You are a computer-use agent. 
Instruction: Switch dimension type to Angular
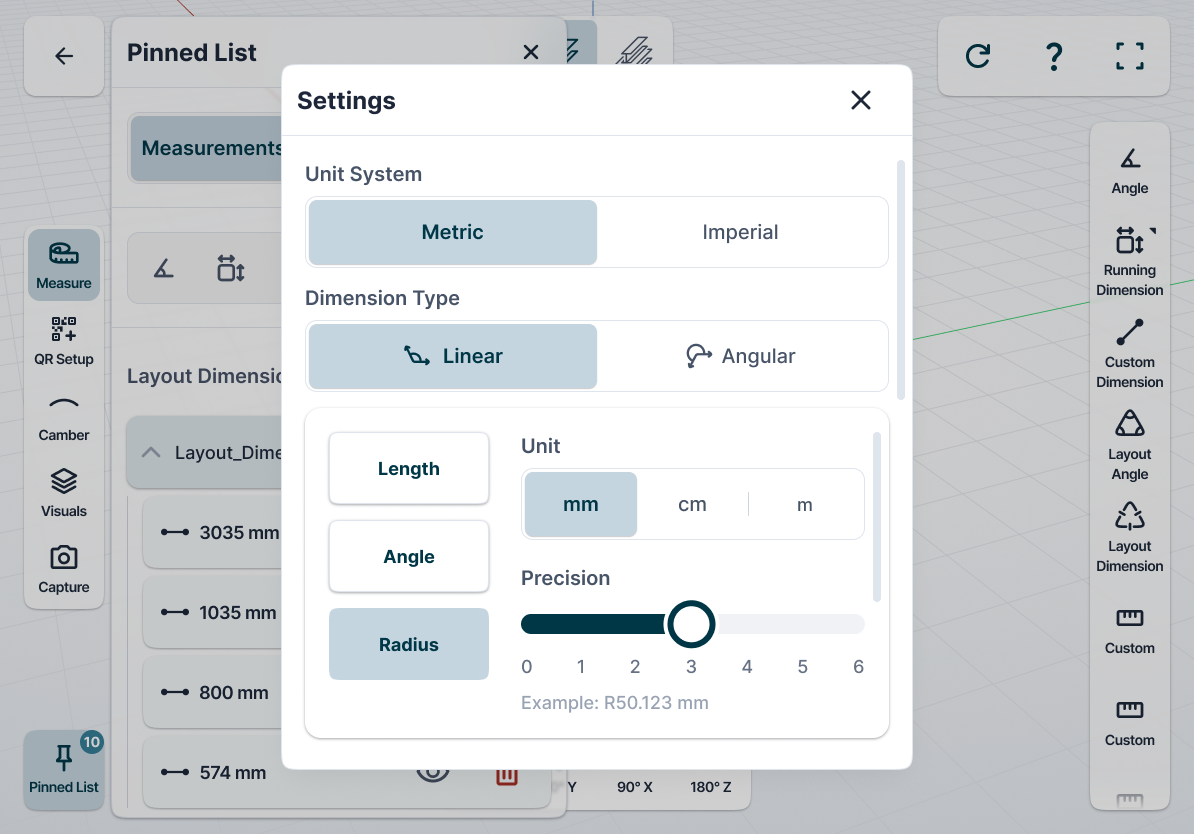tap(740, 356)
